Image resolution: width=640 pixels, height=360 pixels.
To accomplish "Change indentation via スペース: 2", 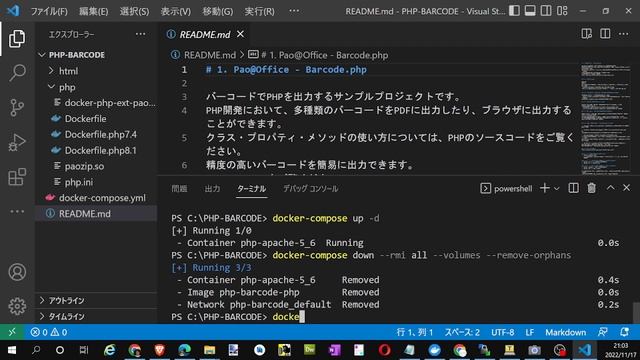I will pos(462,332).
